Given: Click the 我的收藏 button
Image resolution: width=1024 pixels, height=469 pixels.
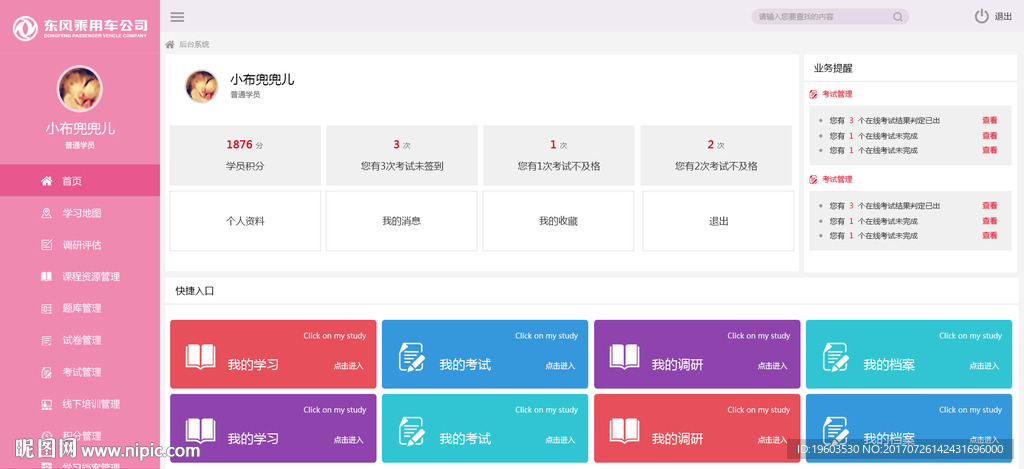Looking at the screenshot, I should pos(558,221).
